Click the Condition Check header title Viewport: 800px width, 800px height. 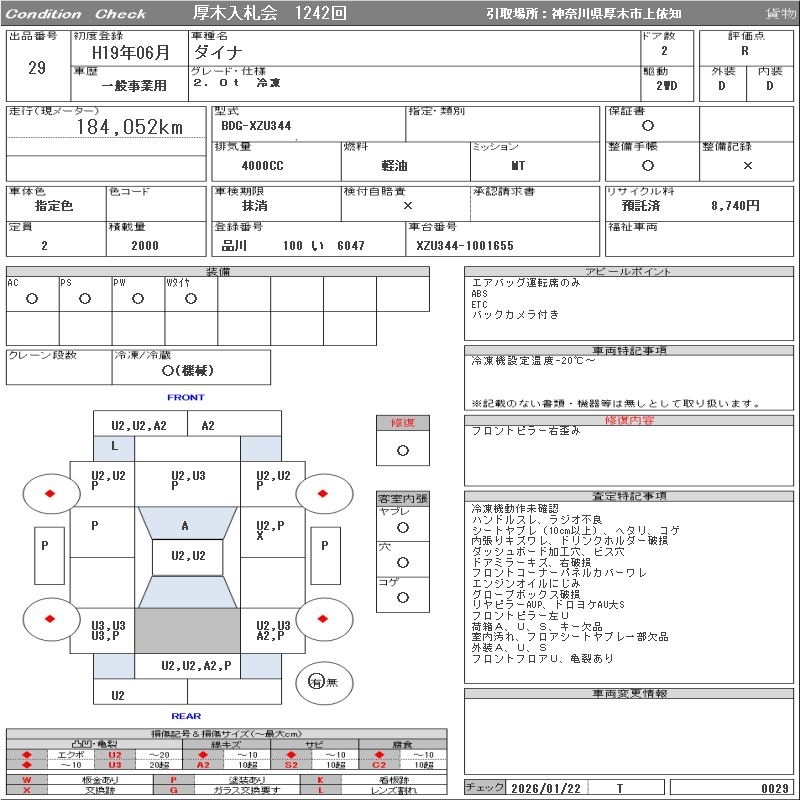coord(76,14)
